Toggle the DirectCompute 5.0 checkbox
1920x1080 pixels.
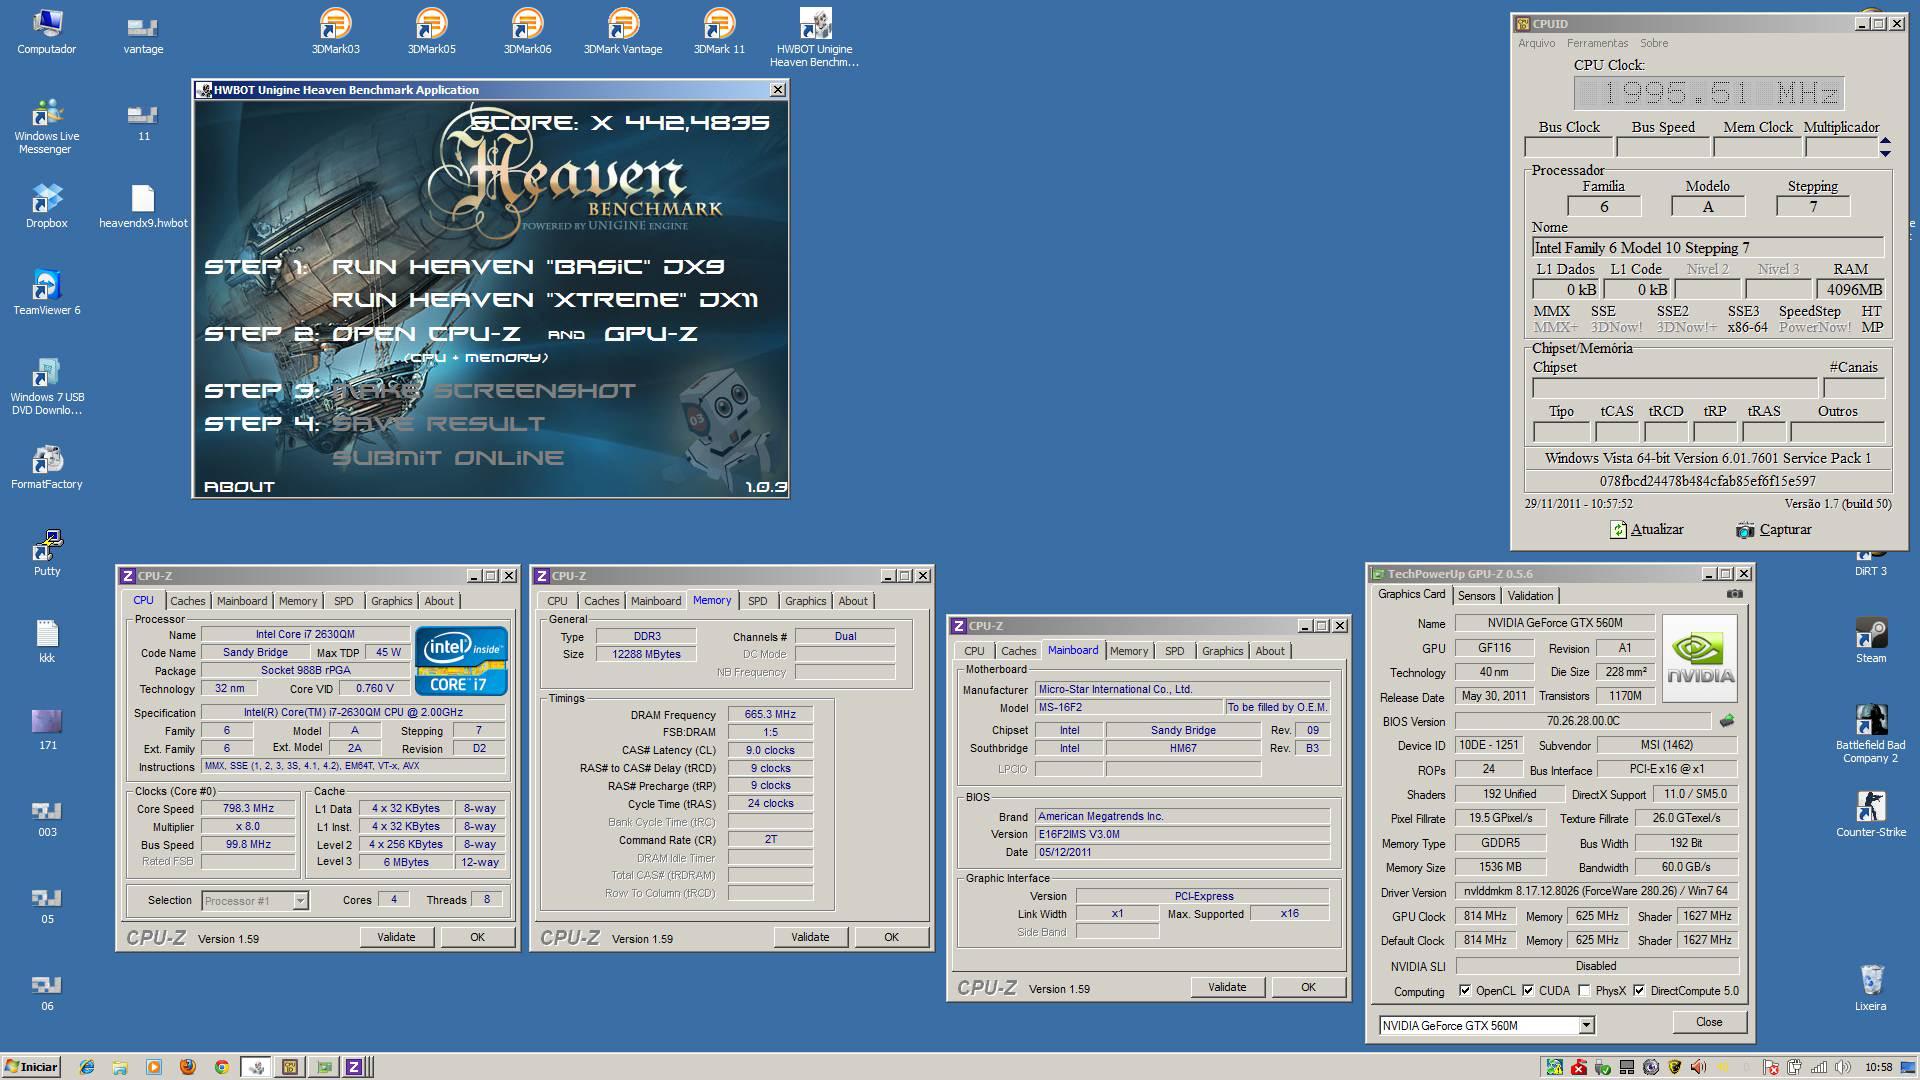click(1639, 991)
